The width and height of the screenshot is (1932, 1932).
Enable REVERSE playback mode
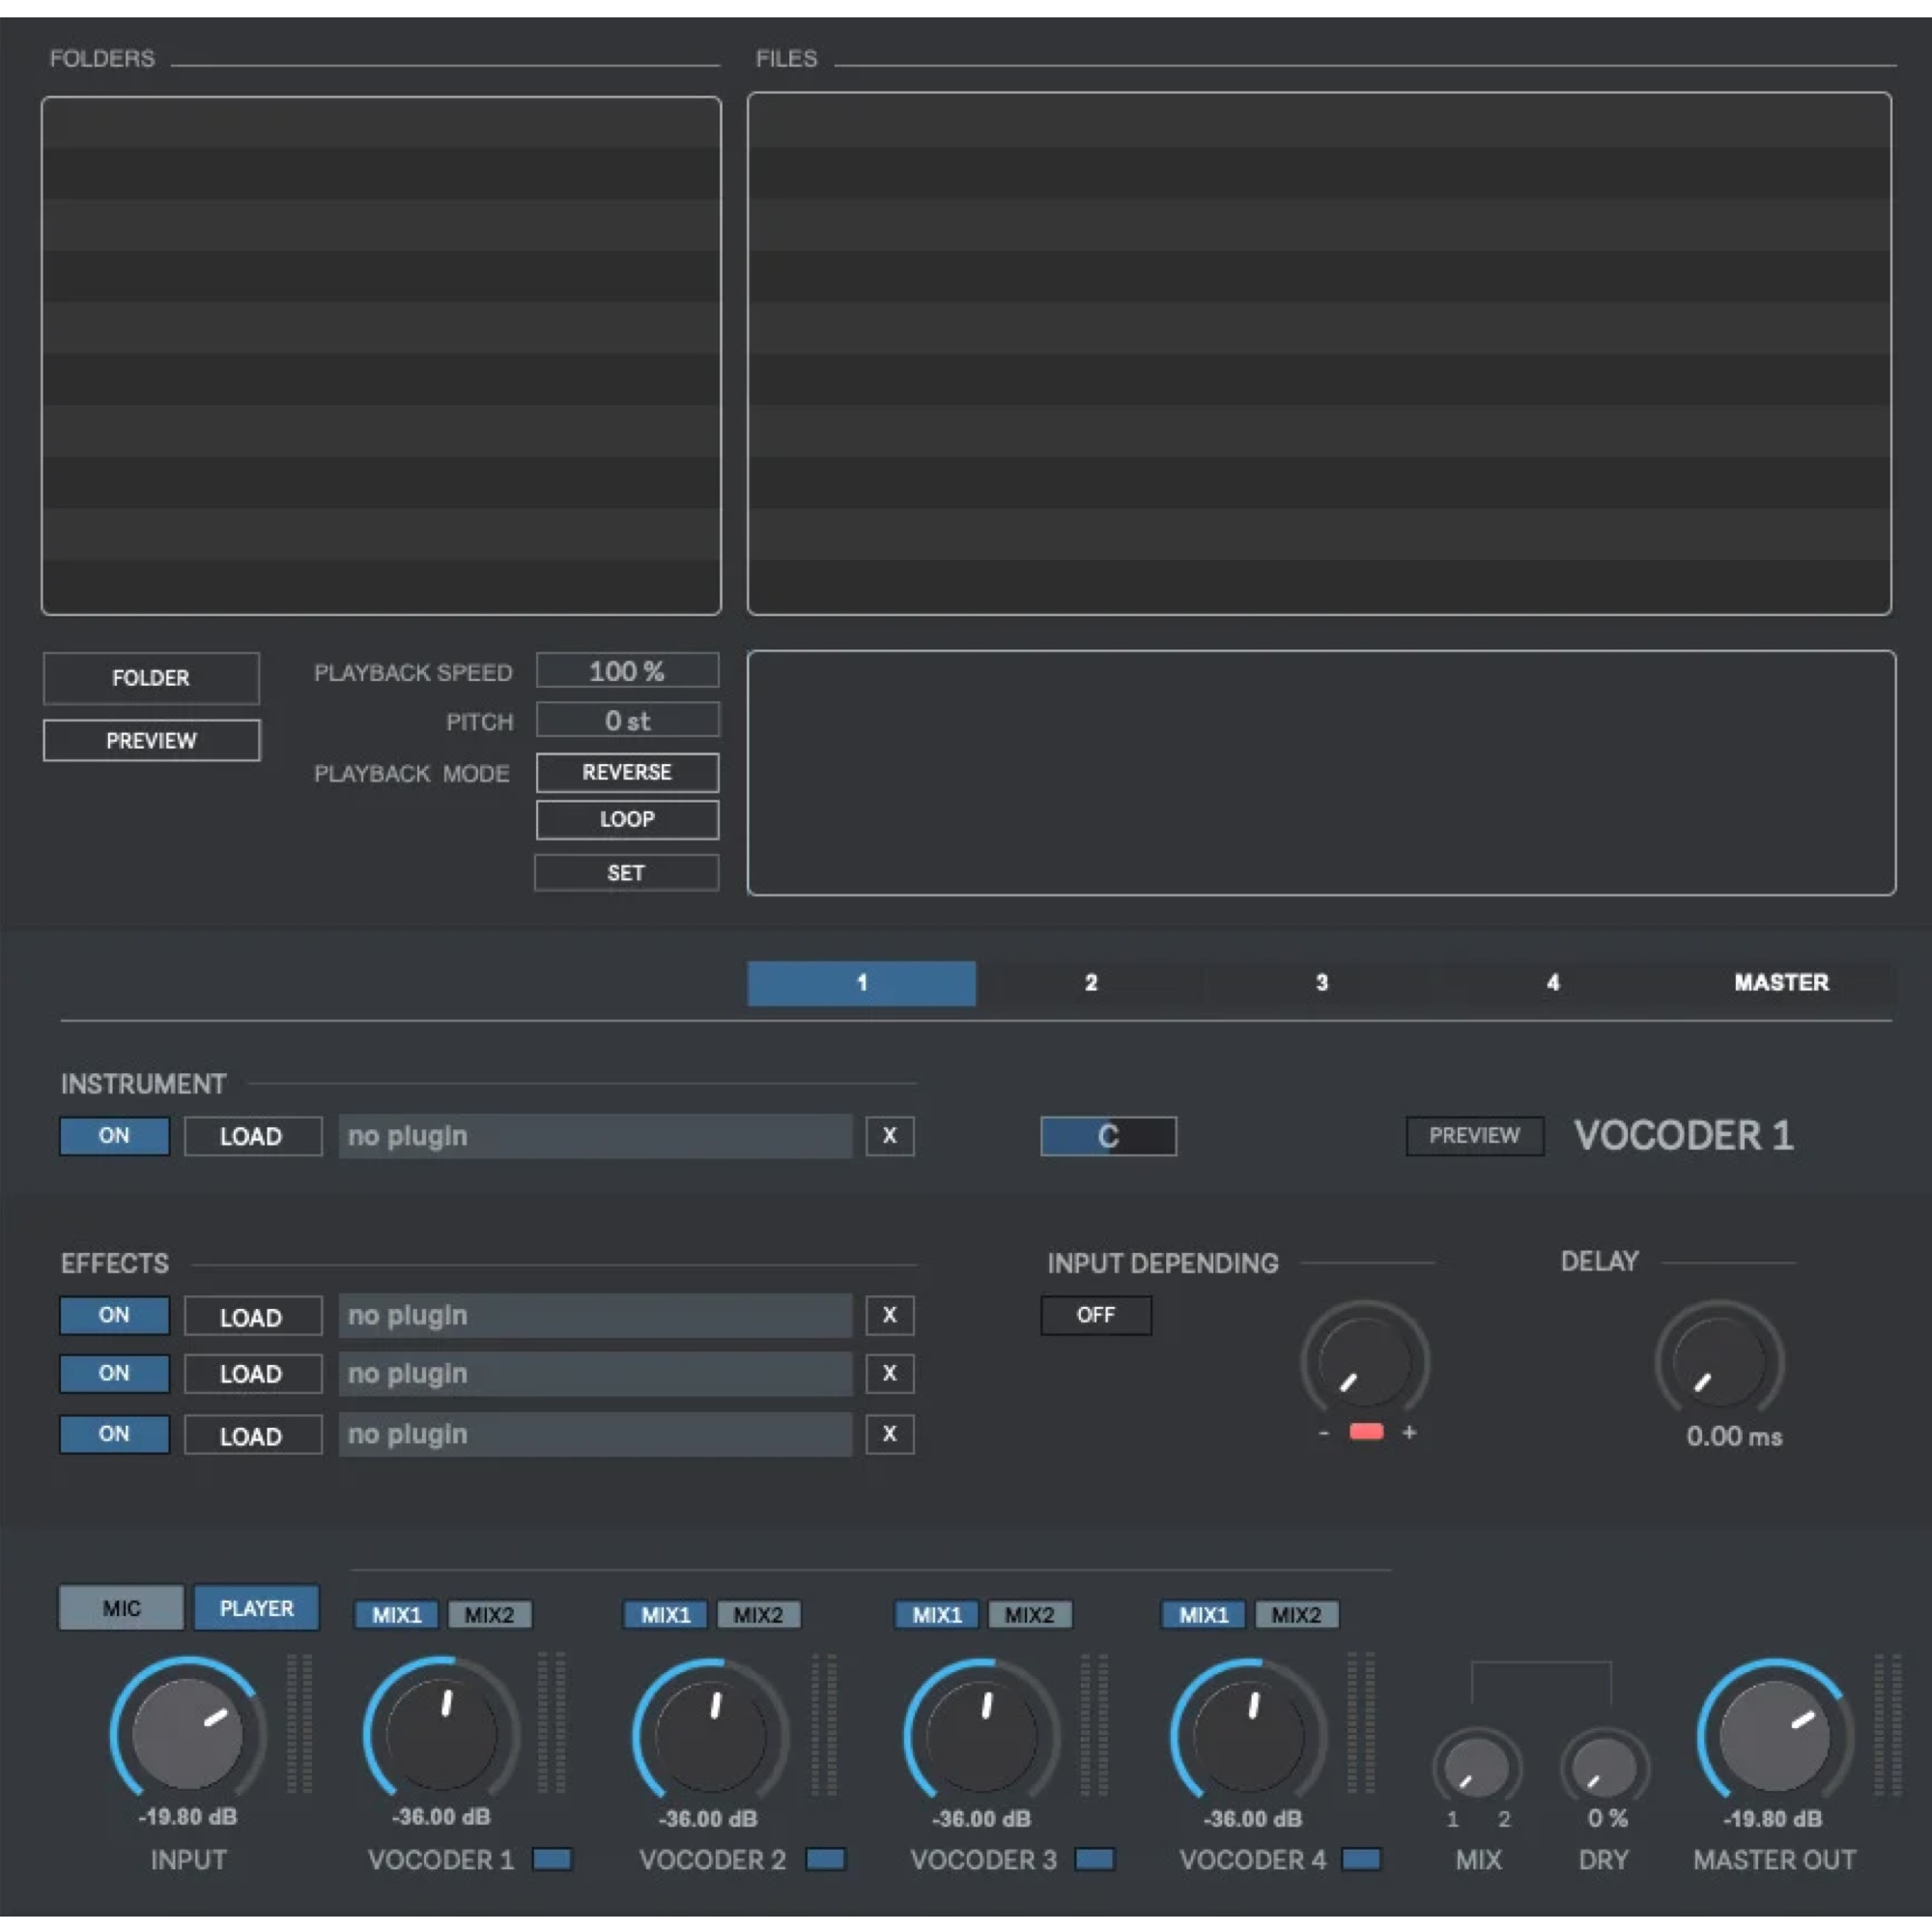627,772
